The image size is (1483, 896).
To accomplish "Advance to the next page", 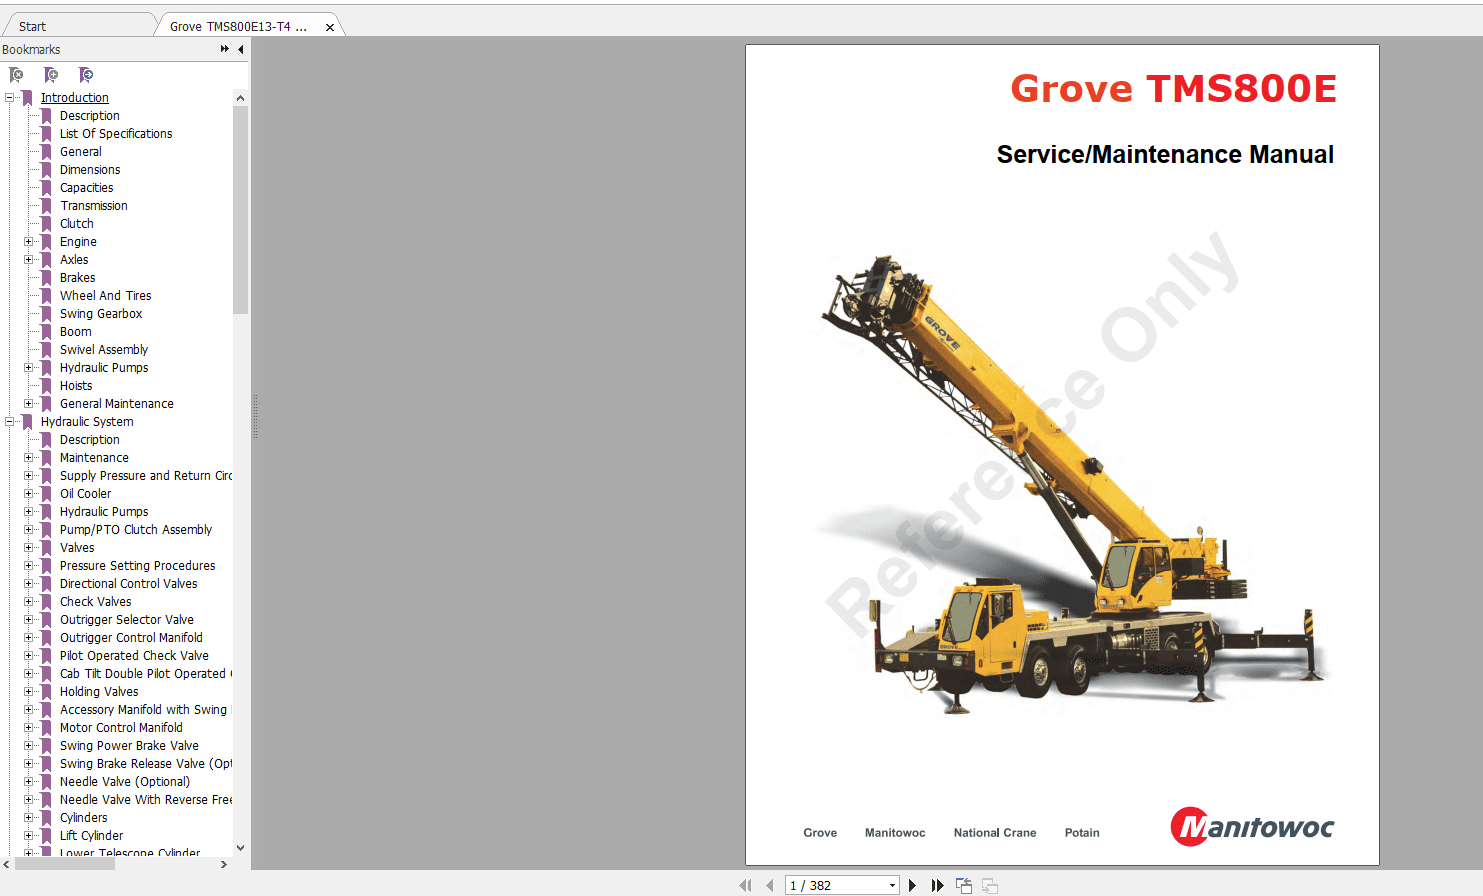I will click(x=912, y=885).
